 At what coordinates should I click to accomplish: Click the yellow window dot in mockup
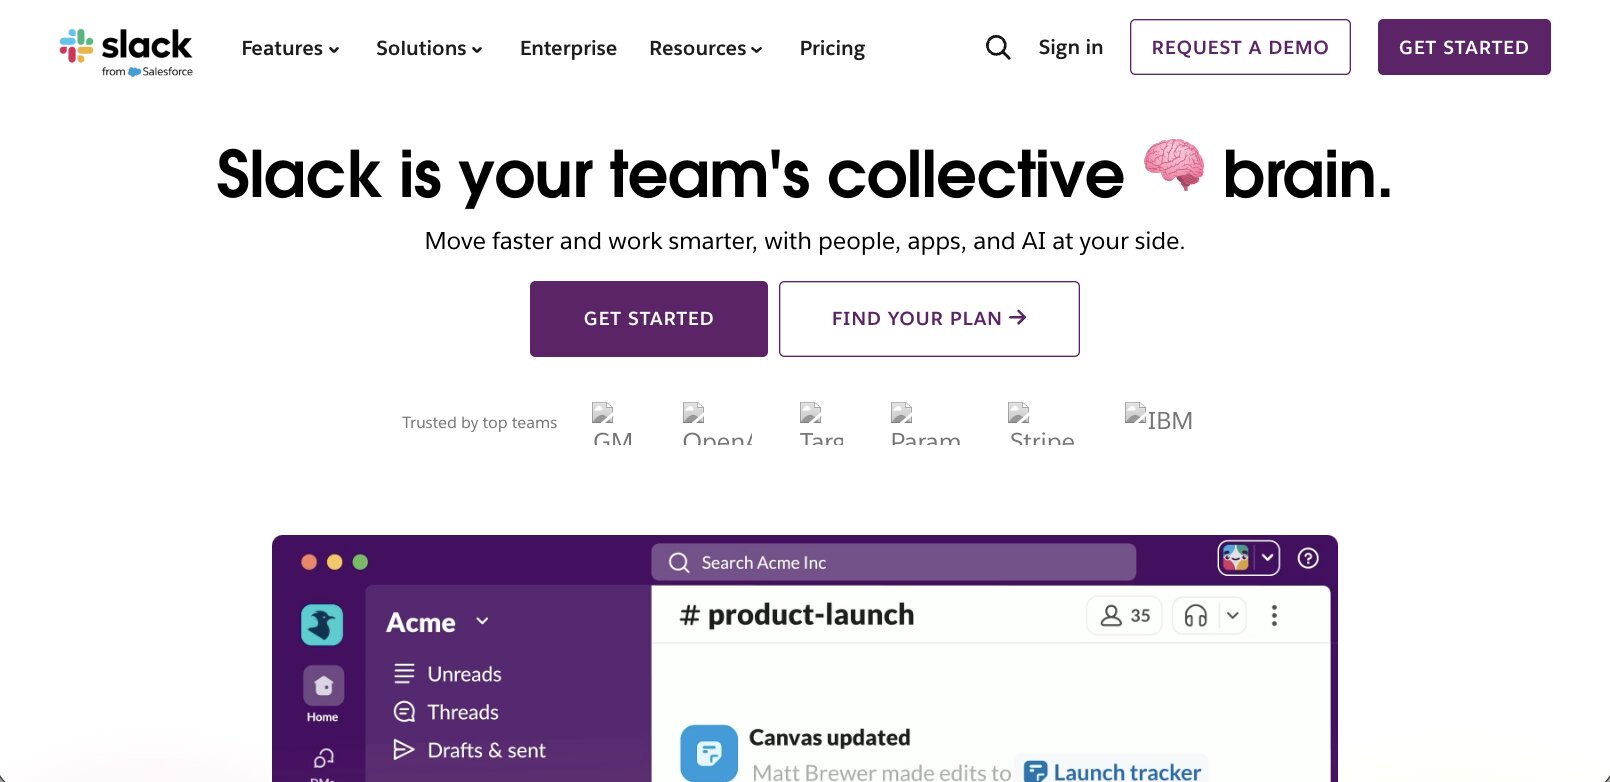(x=335, y=562)
